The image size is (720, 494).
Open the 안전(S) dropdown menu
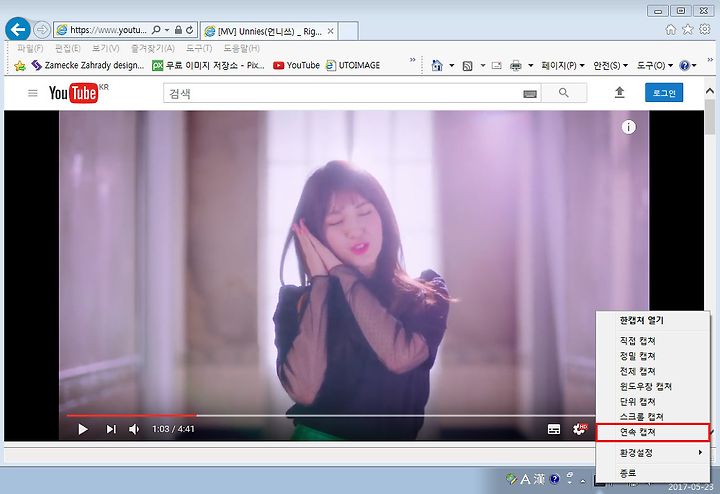click(x=610, y=66)
